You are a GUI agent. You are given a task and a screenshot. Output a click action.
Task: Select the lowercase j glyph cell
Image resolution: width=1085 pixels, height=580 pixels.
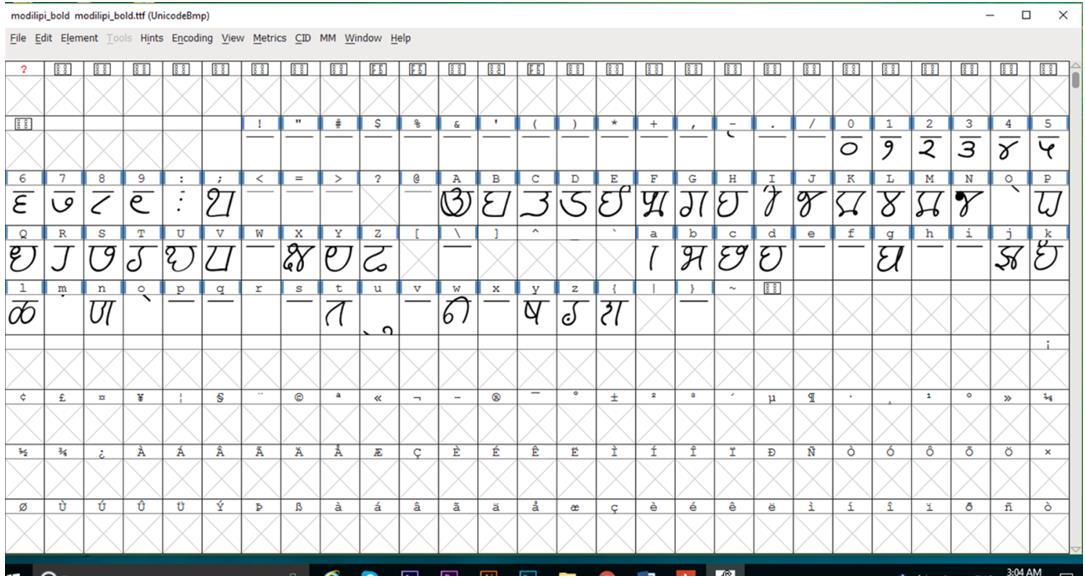[1010, 259]
